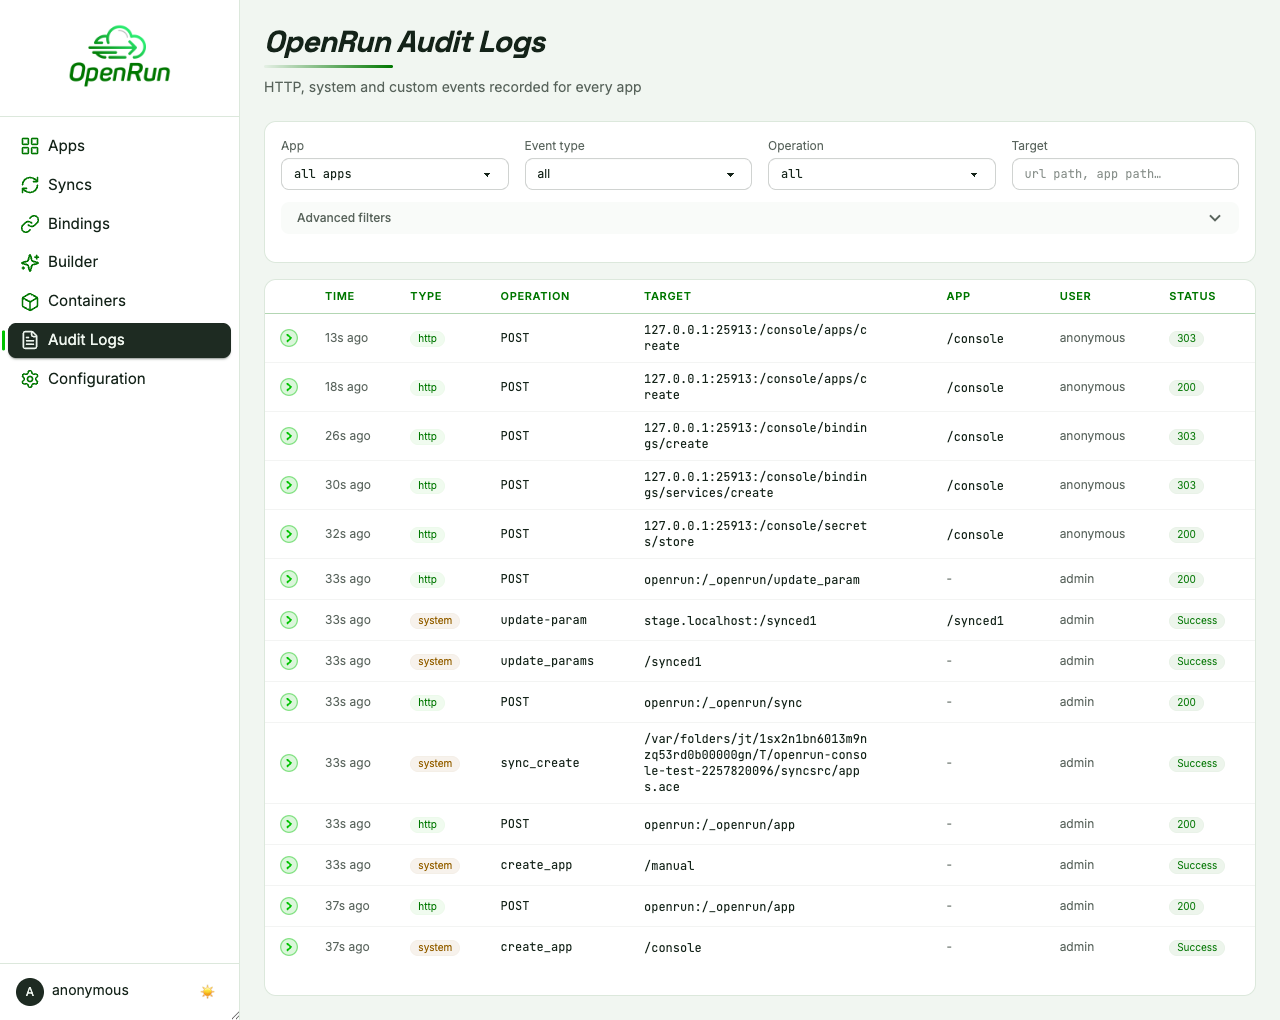Click the Configuration gear icon in sidebar
This screenshot has height=1020, width=1280.
[30, 379]
